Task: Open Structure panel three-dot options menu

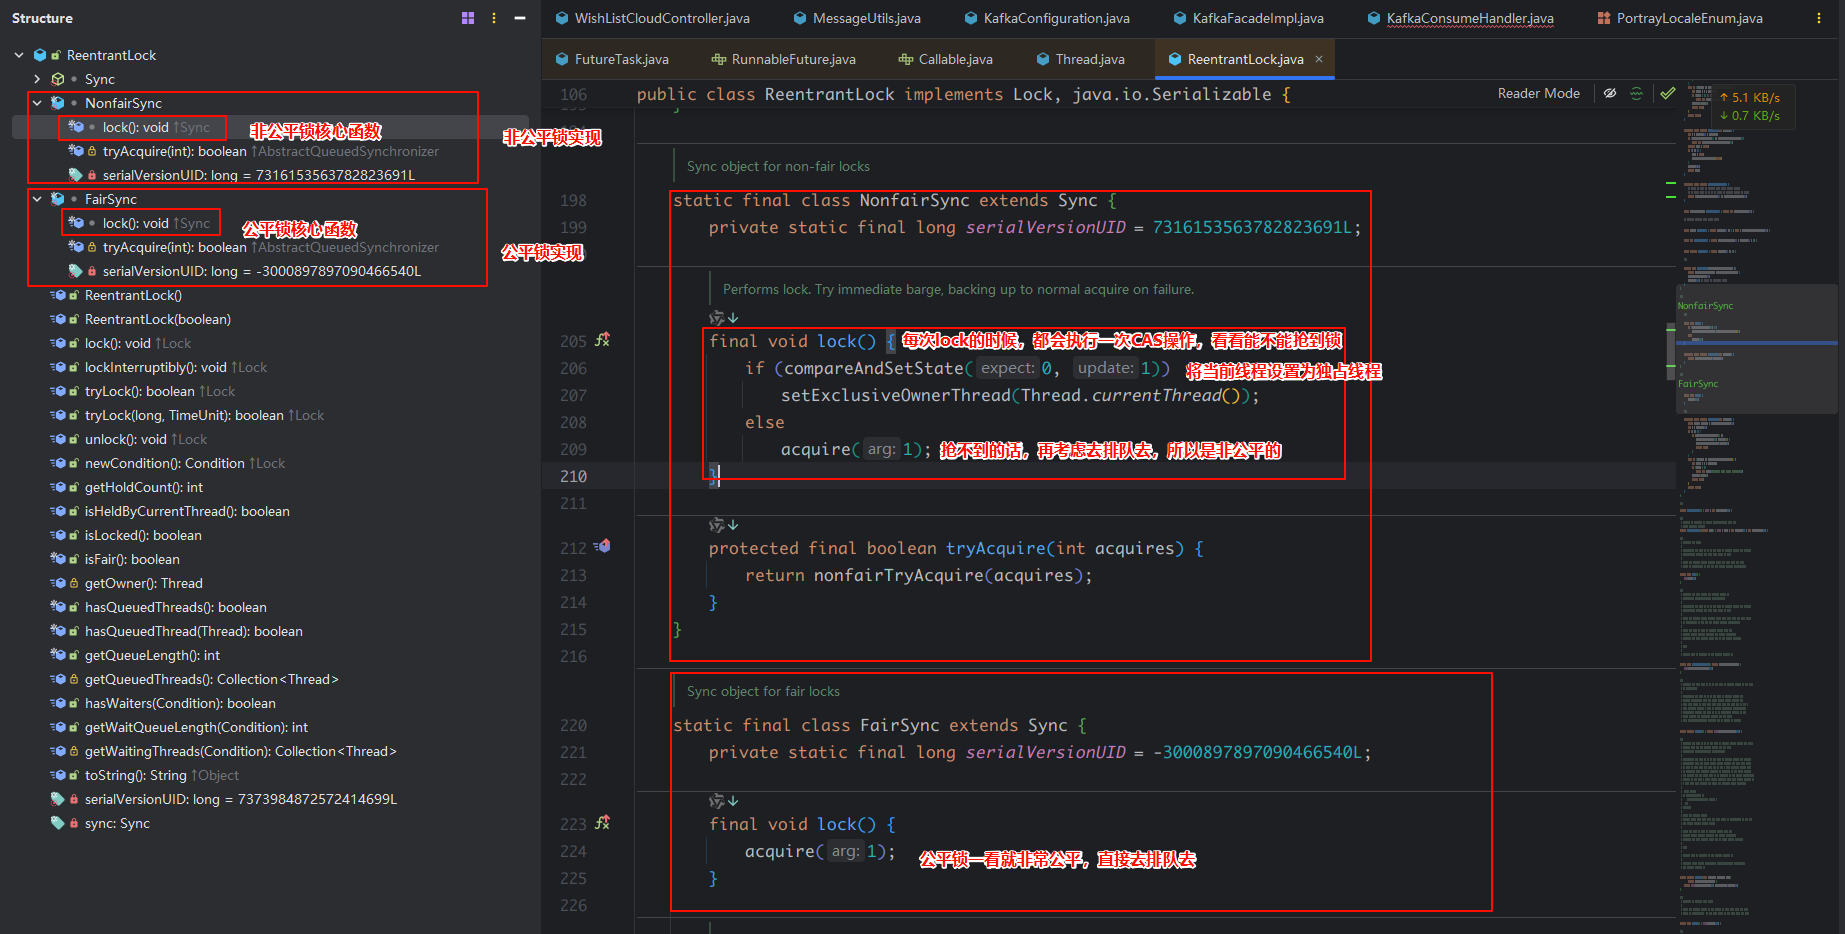Action: click(x=494, y=18)
